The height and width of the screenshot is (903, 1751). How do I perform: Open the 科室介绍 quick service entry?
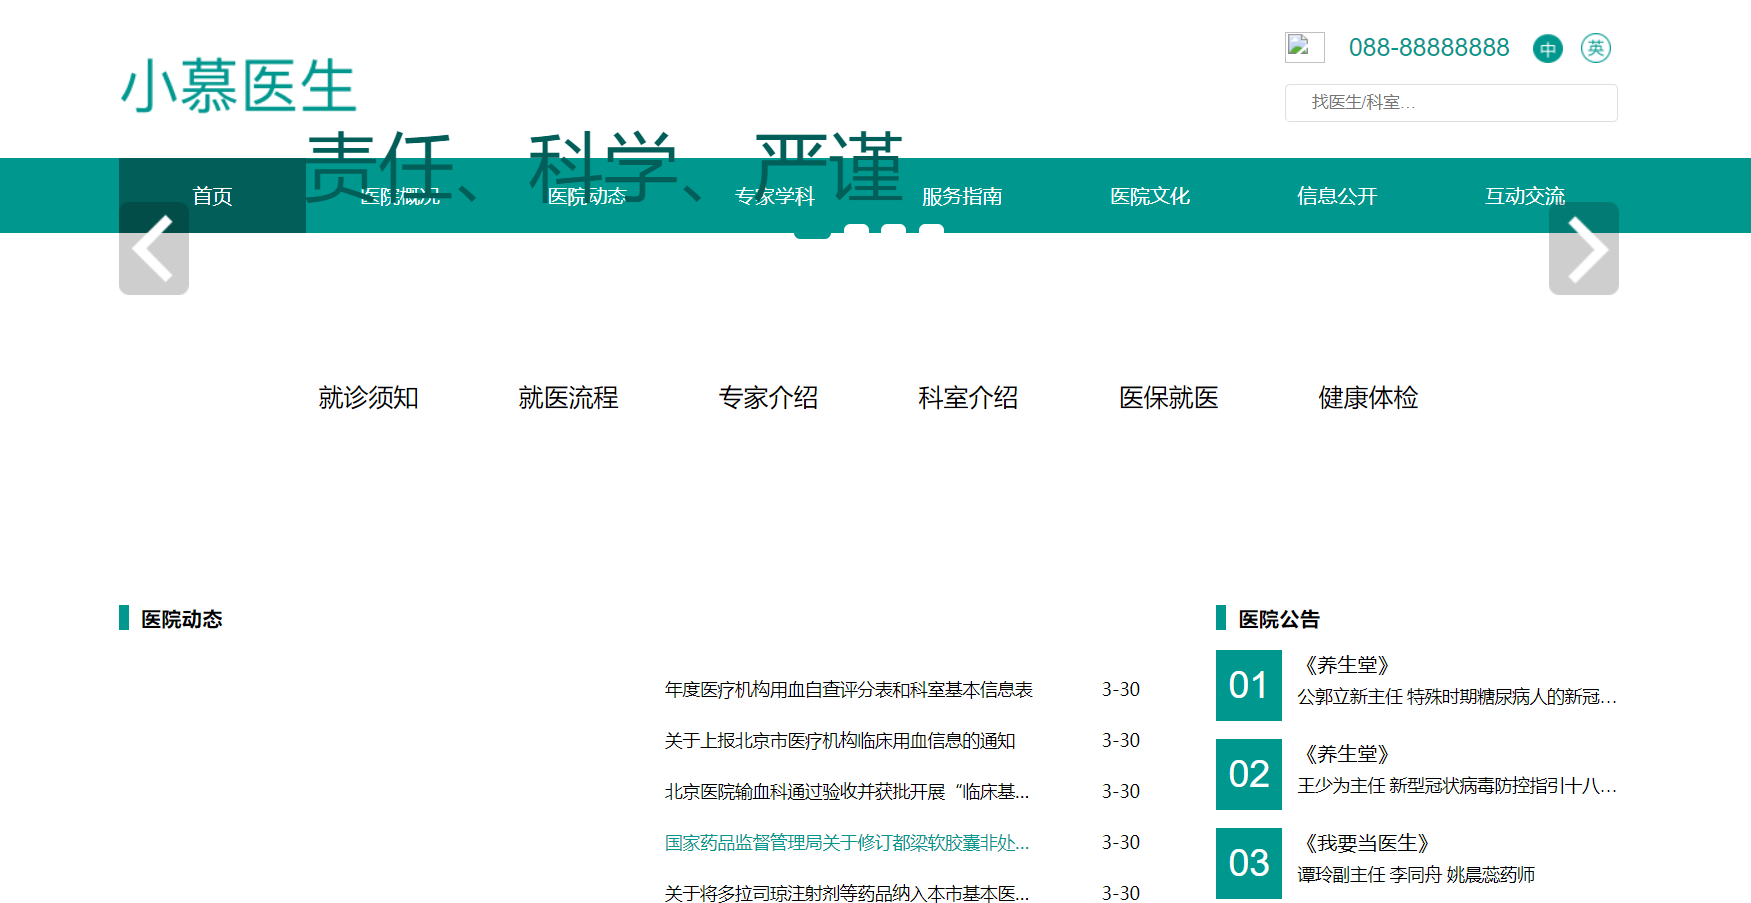(968, 398)
